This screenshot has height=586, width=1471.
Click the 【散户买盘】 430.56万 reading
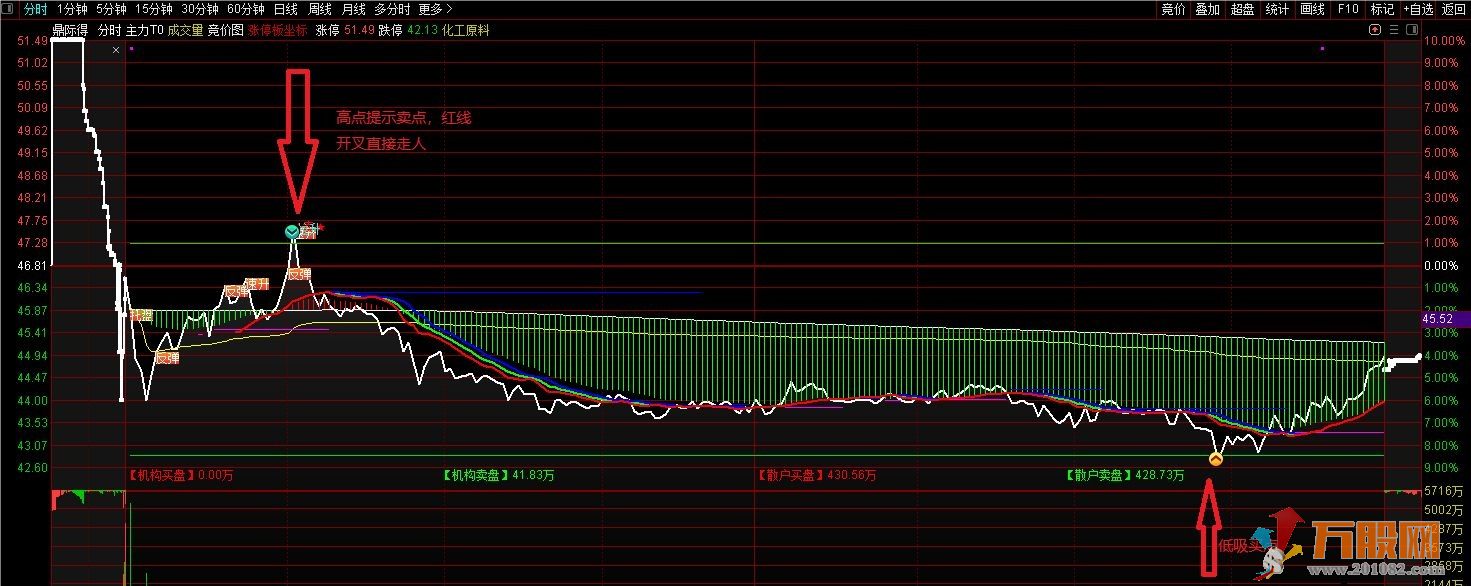click(815, 476)
